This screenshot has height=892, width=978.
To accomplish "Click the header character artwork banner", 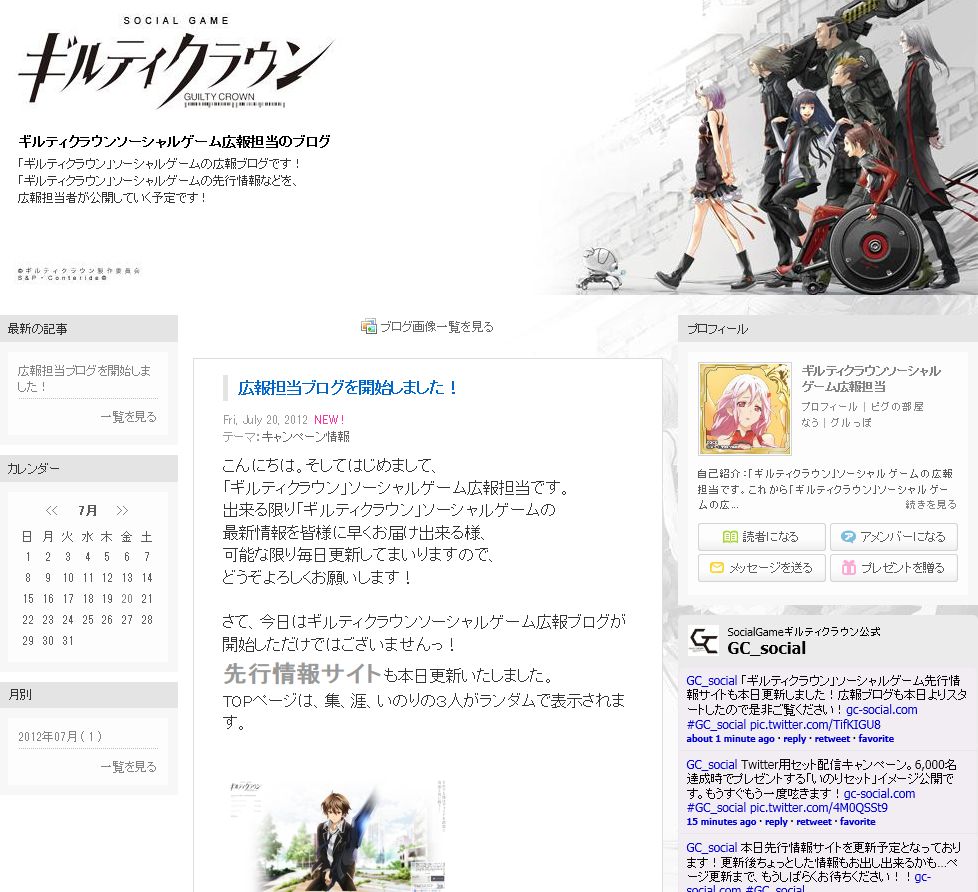I will click(x=761, y=147).
